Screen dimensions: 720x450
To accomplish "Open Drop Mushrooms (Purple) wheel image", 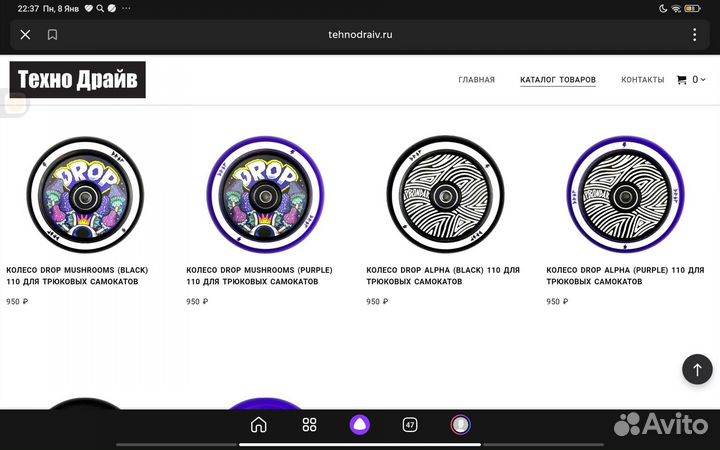I will 265,194.
